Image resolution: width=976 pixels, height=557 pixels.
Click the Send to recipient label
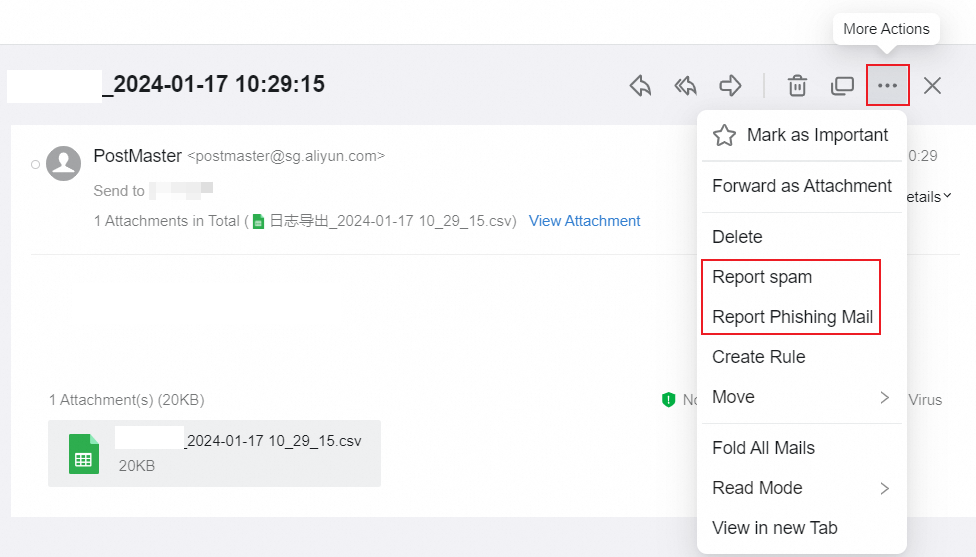[119, 191]
